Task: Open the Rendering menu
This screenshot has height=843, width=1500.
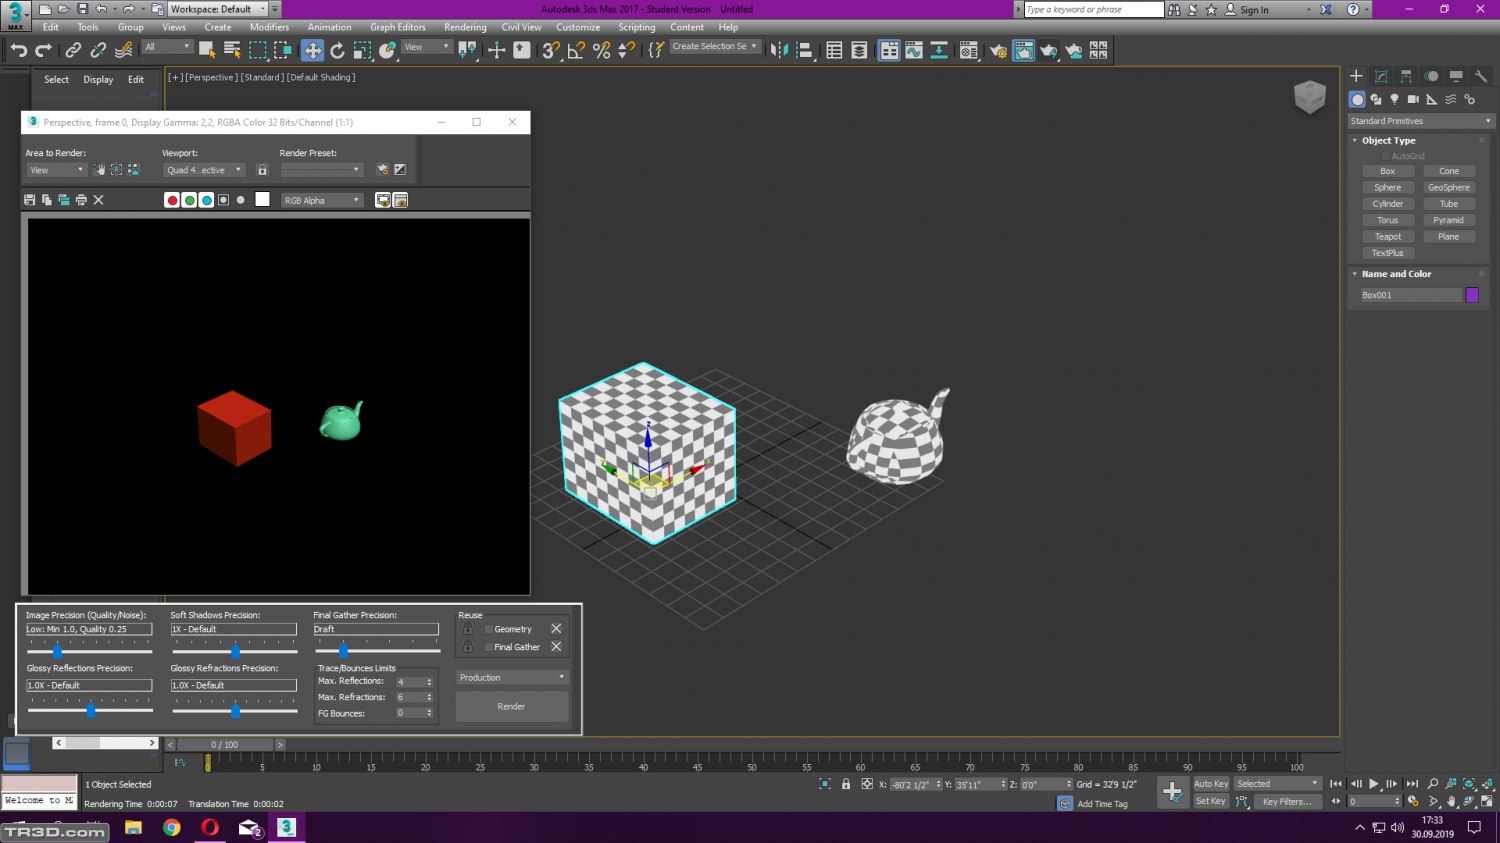Action: [x=465, y=27]
